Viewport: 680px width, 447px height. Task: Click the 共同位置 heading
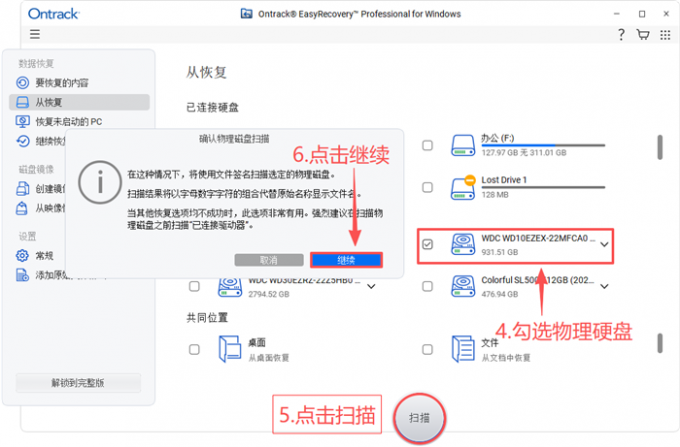[207, 318]
